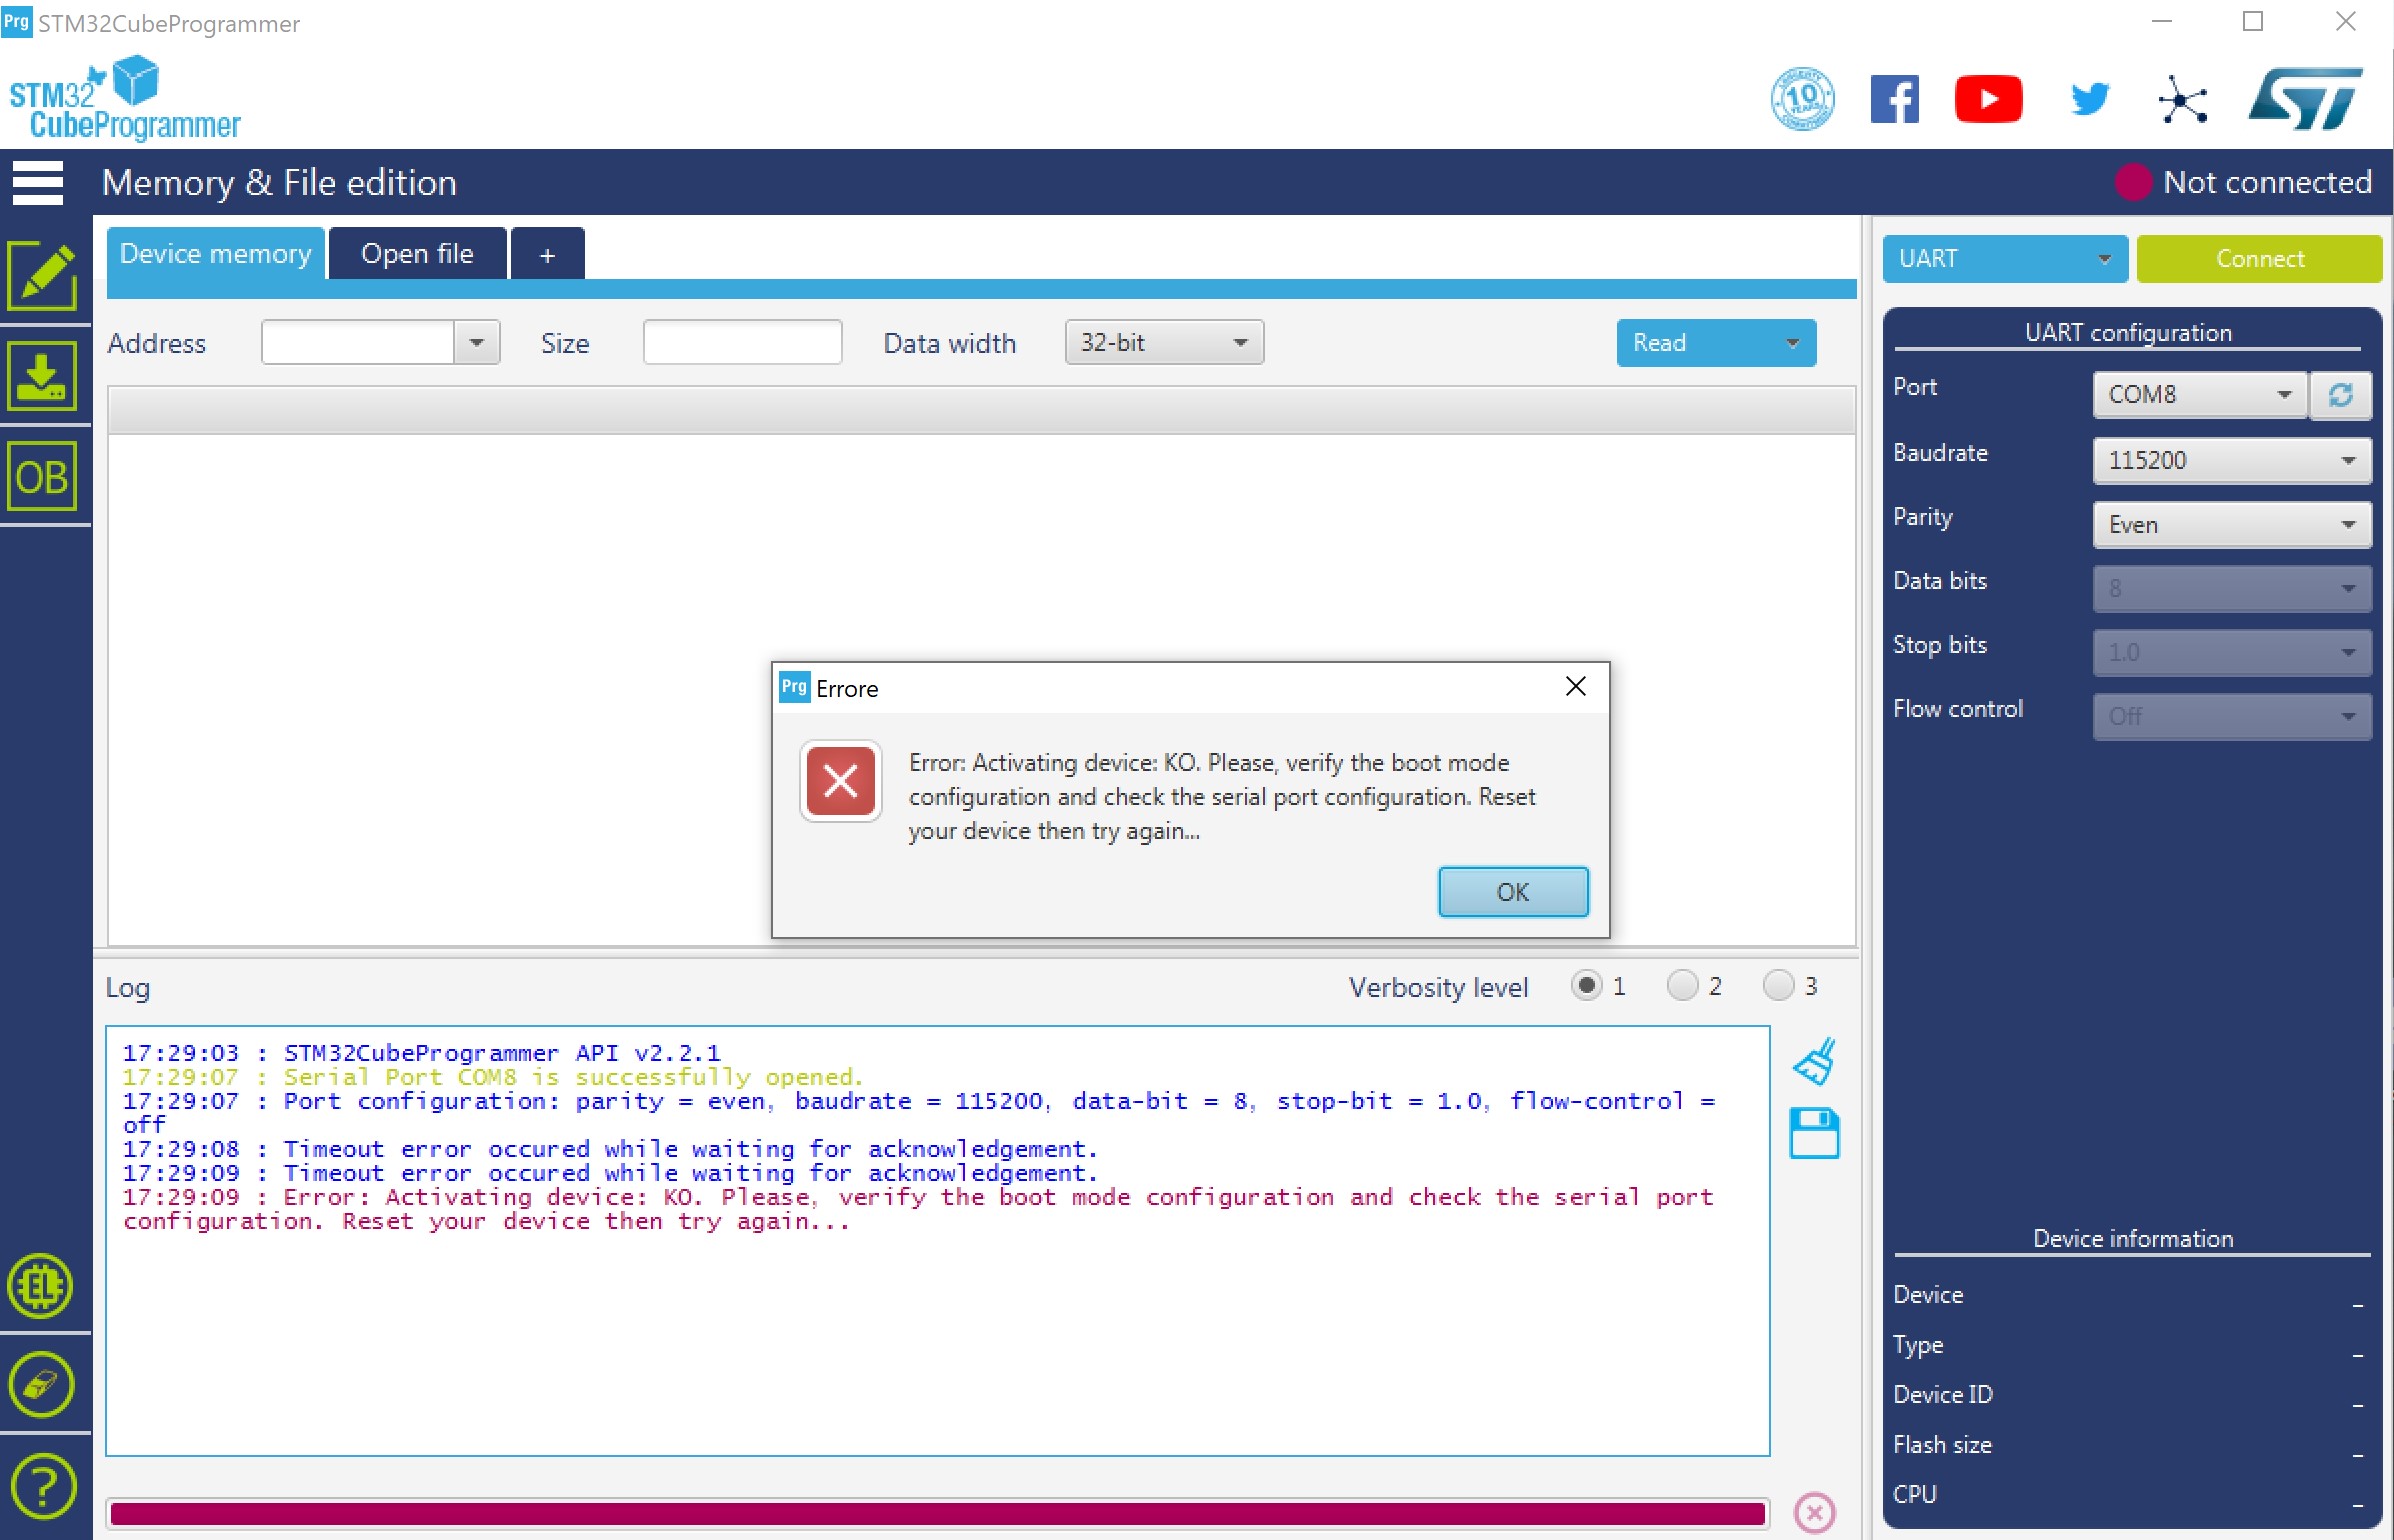Image resolution: width=2394 pixels, height=1540 pixels.
Task: Switch to the Open file tab
Action: [417, 254]
